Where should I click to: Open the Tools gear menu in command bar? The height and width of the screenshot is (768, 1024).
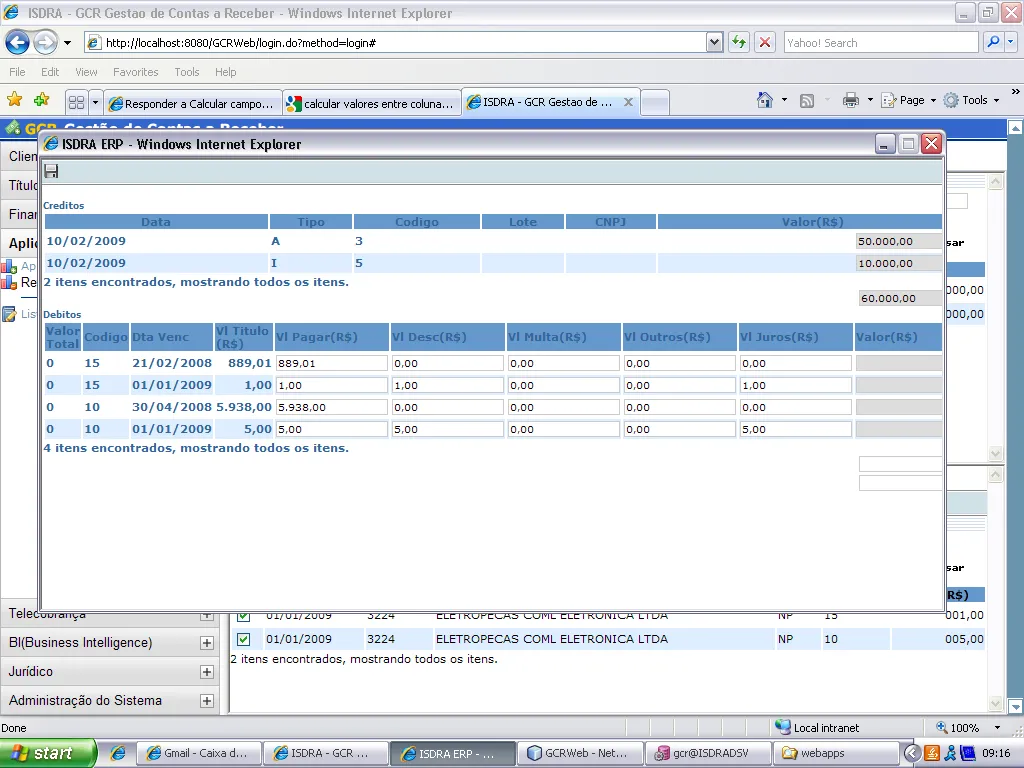[971, 100]
